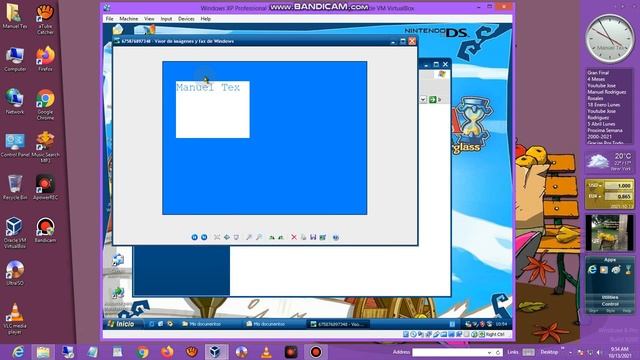Open the VirtualBox Devices menu
Screen dimensions: 640x360
pos(186,19)
